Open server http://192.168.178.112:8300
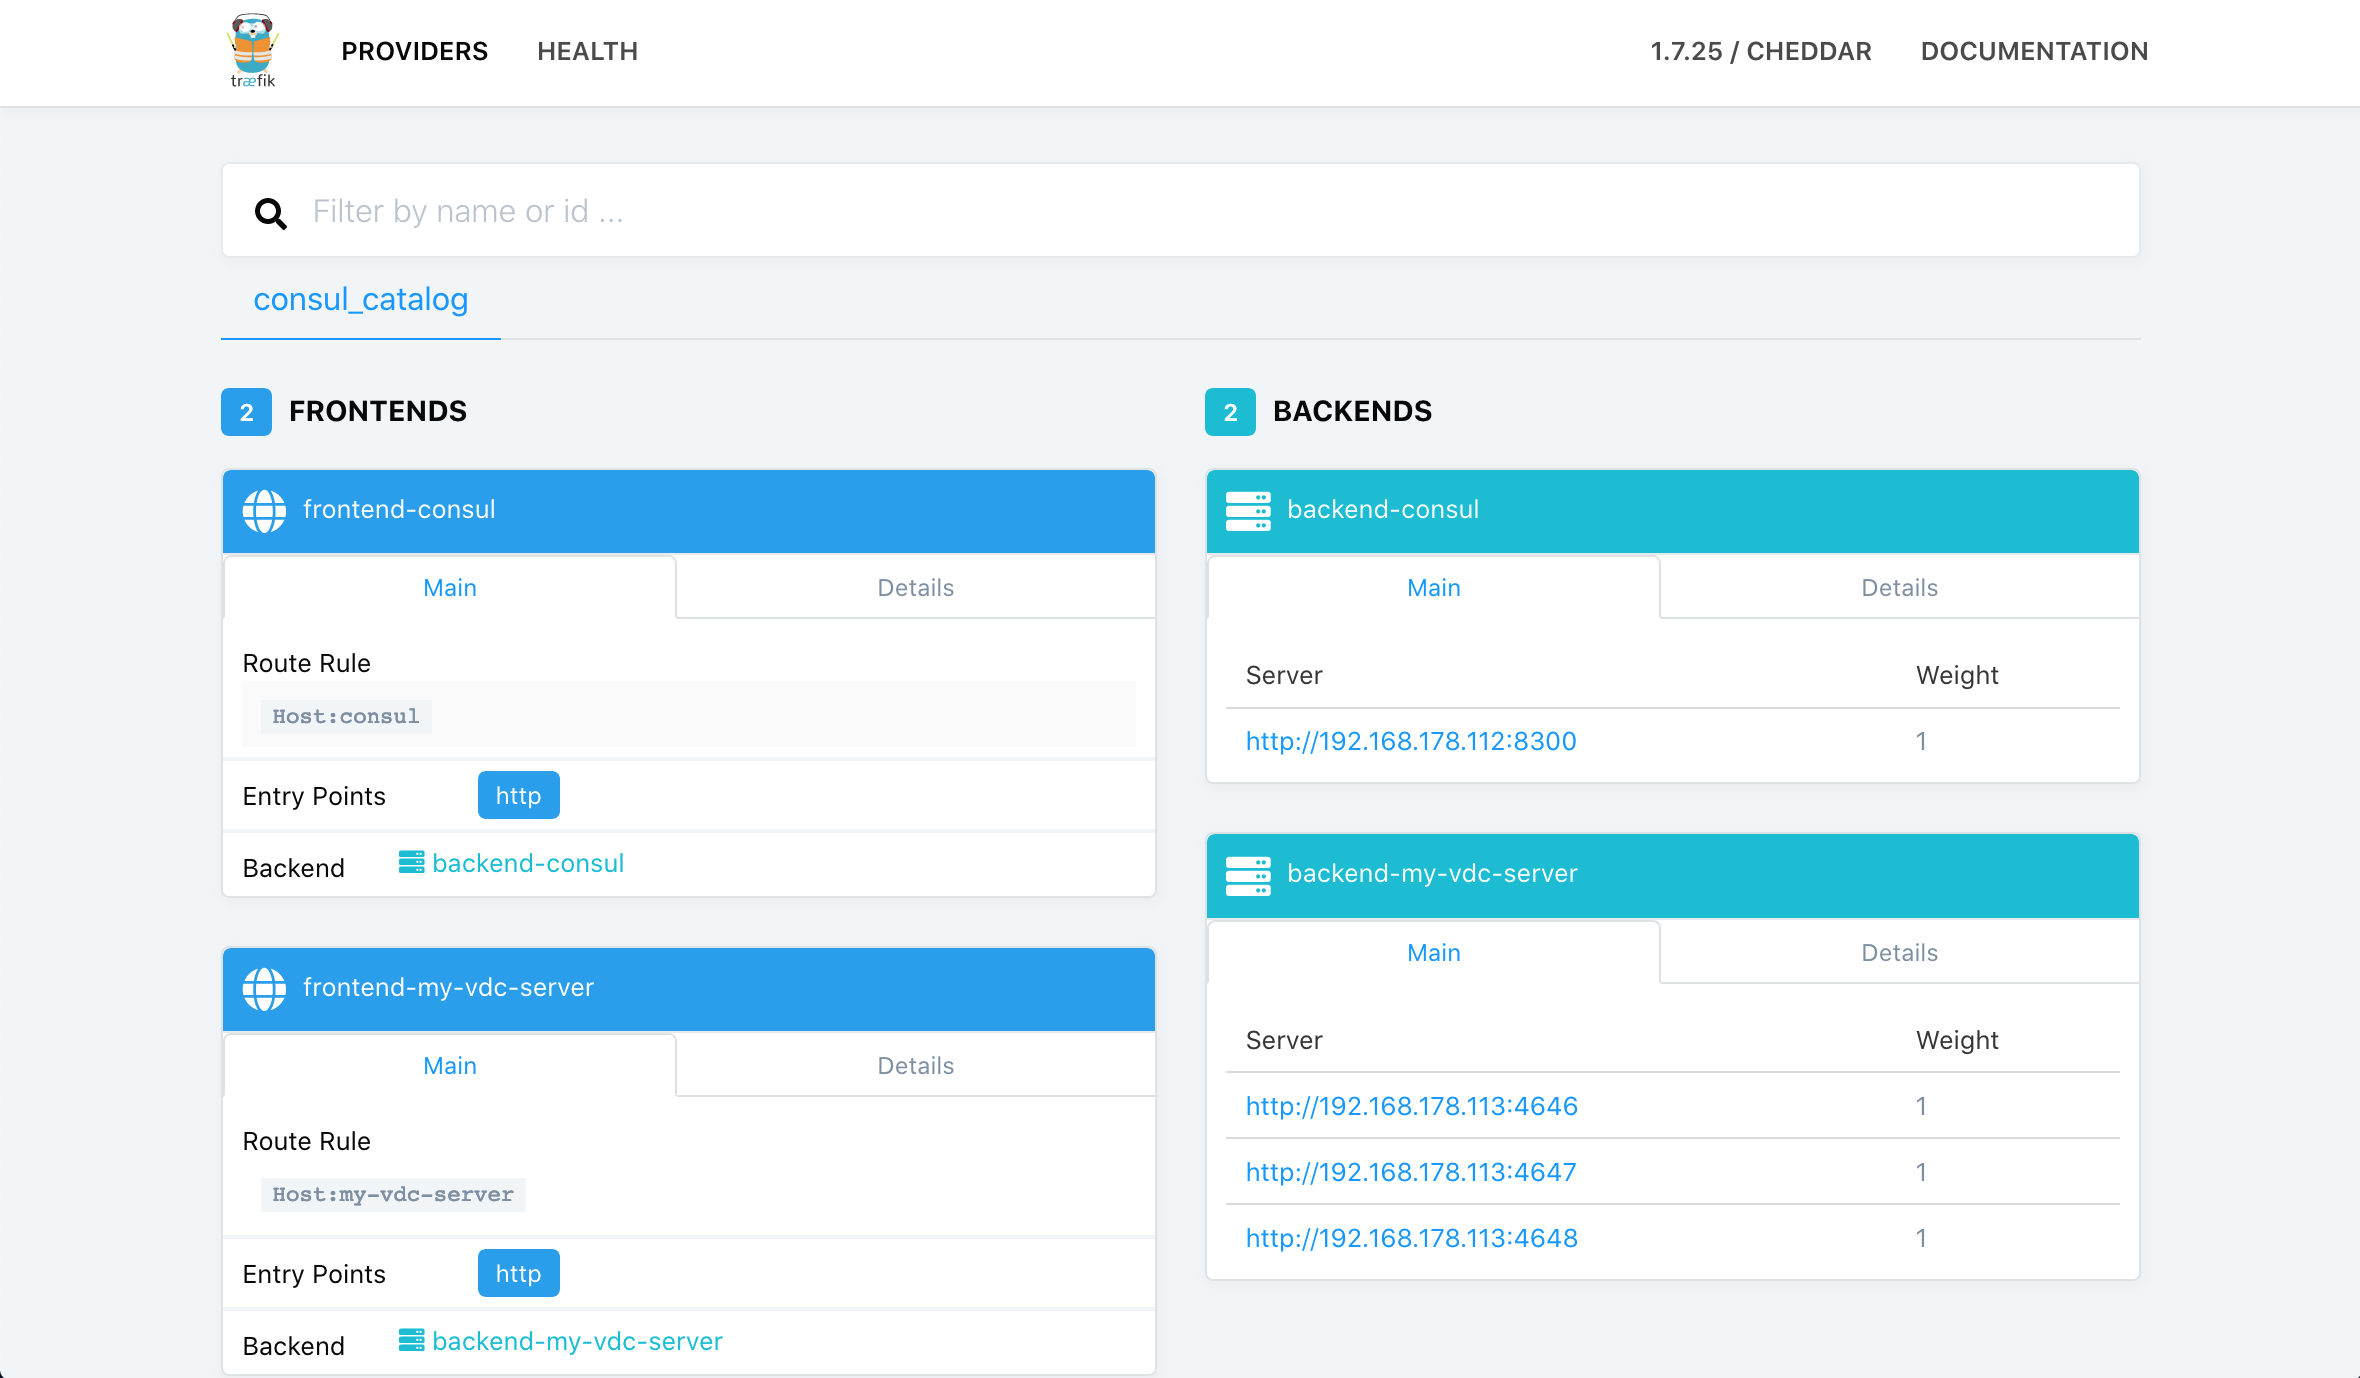Screen dimensions: 2360x1378 coord(1411,741)
